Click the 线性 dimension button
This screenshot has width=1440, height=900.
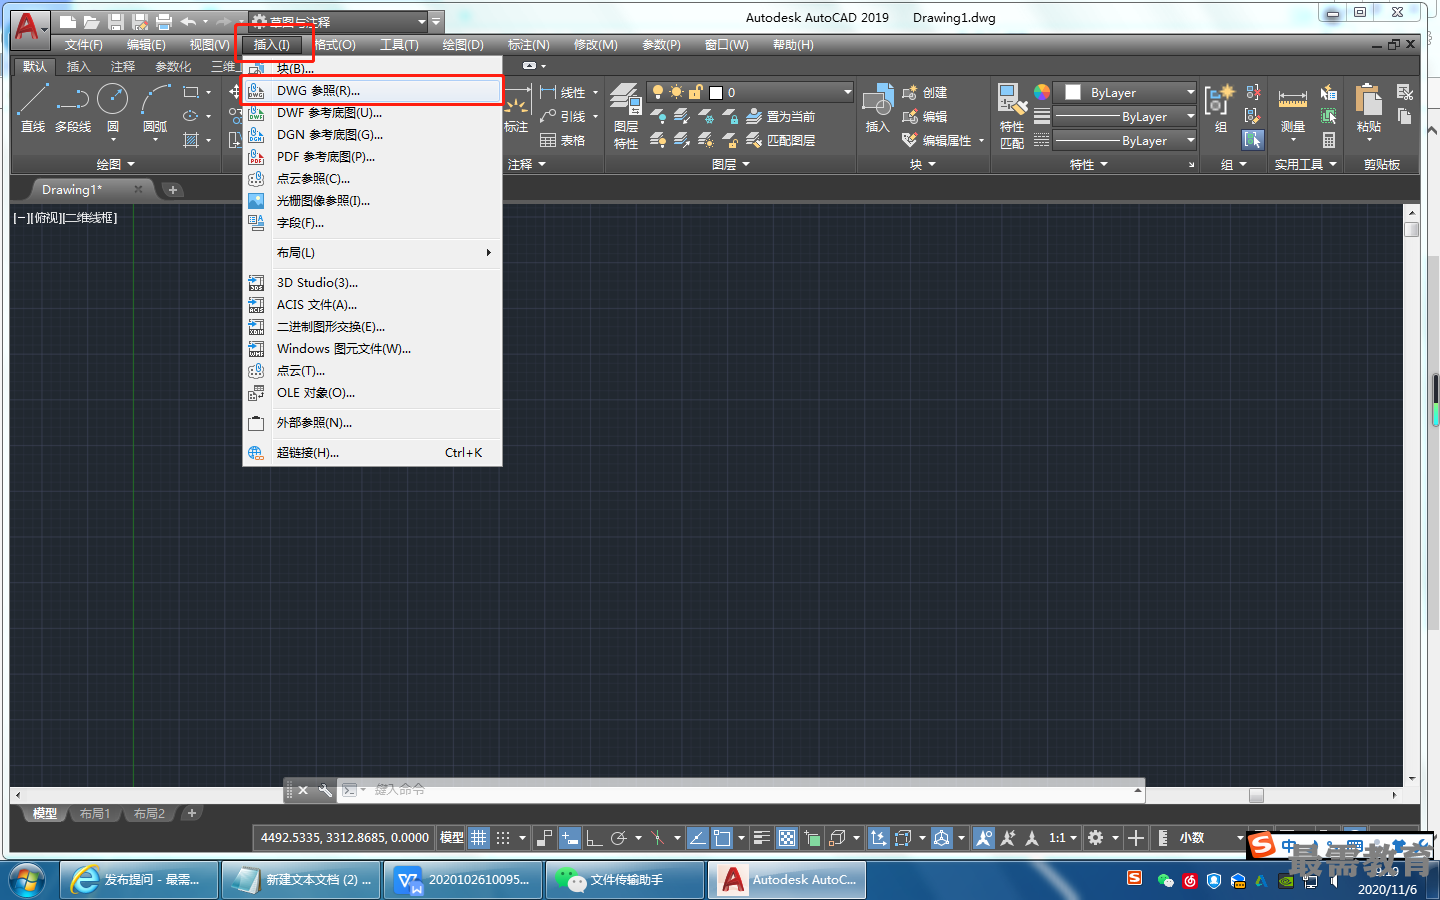pyautogui.click(x=563, y=93)
